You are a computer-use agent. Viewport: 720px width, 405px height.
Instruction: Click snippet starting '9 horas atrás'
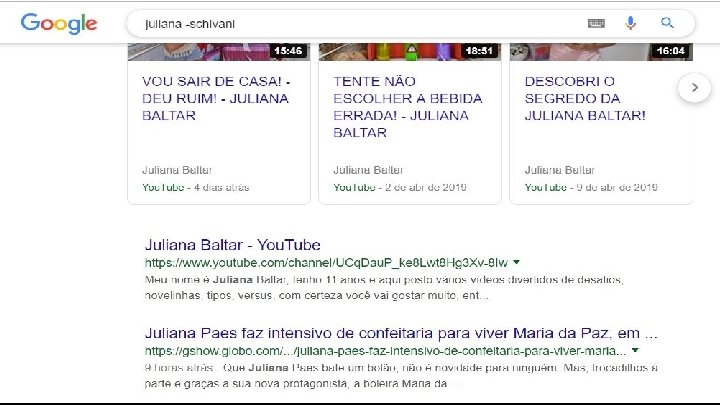pos(401,376)
